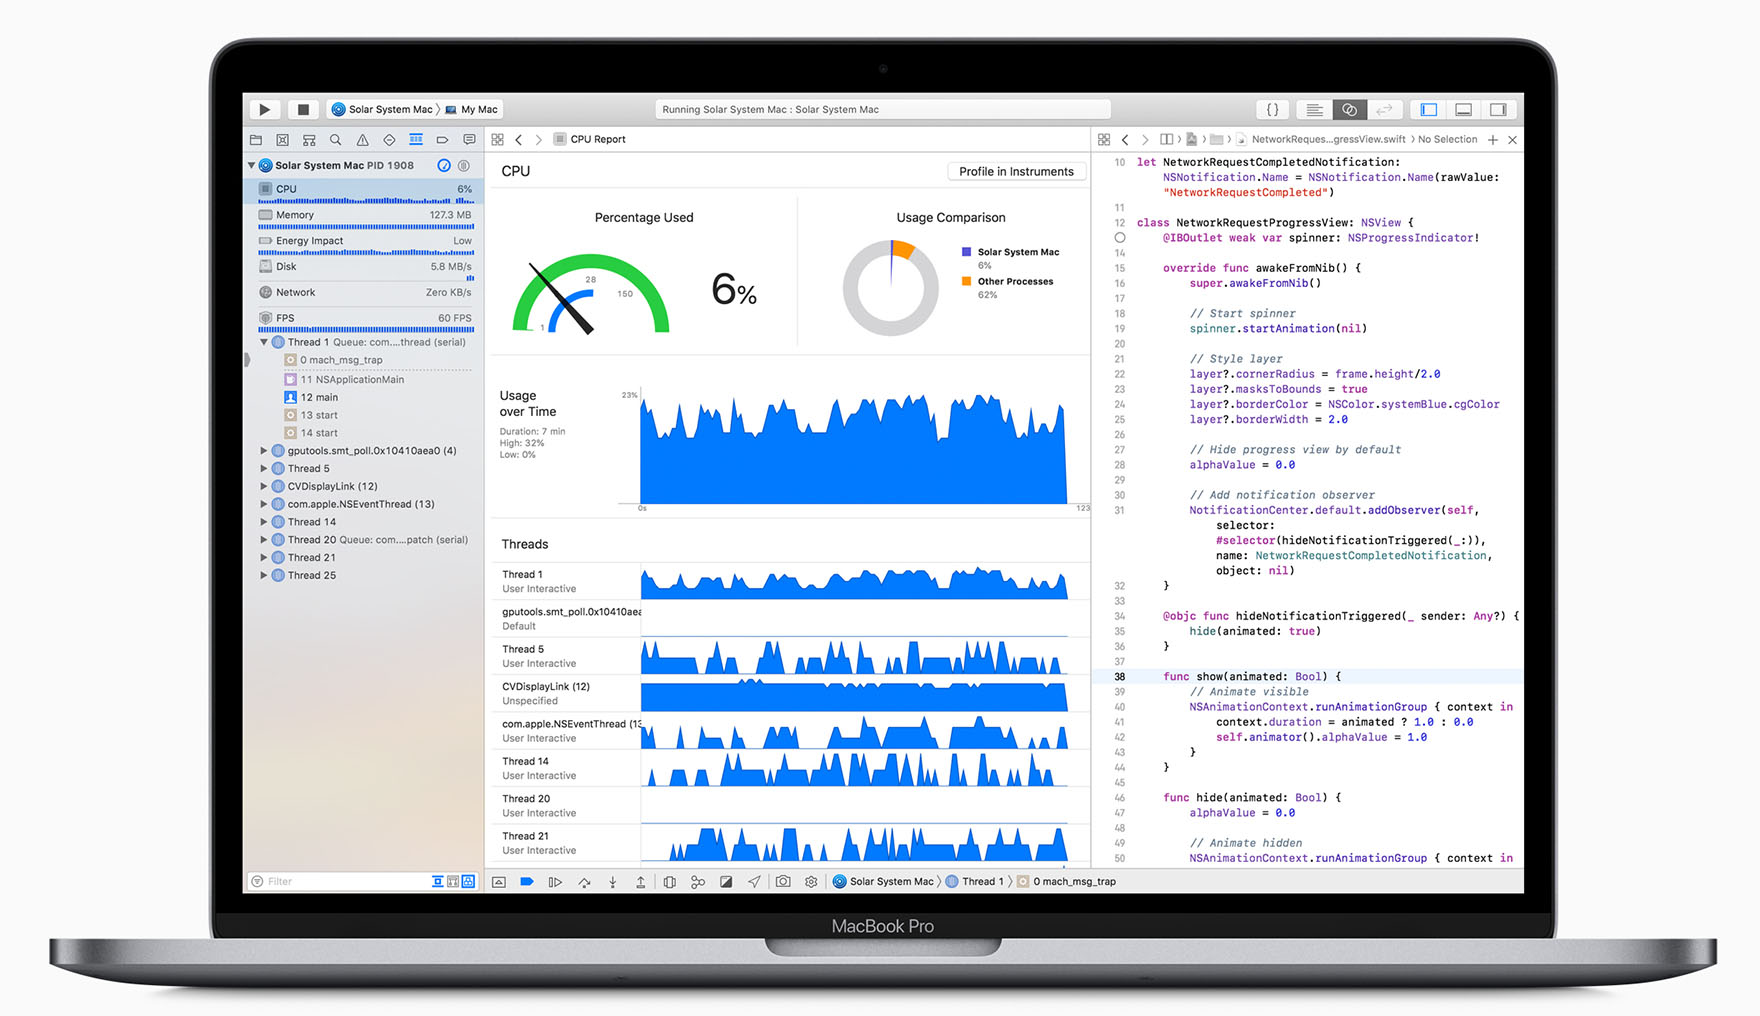Open the Source Control navigator icon
This screenshot has height=1016, width=1760.
(282, 140)
